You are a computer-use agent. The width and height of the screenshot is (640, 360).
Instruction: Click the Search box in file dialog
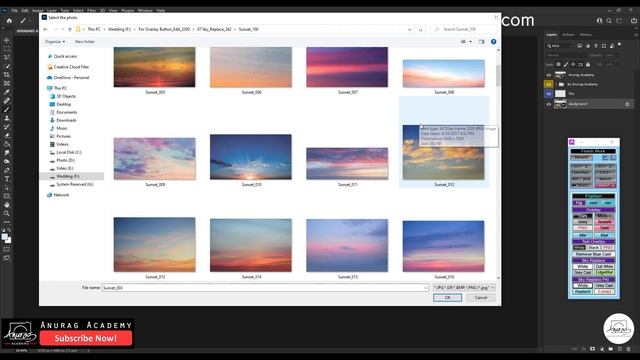[x=464, y=29]
